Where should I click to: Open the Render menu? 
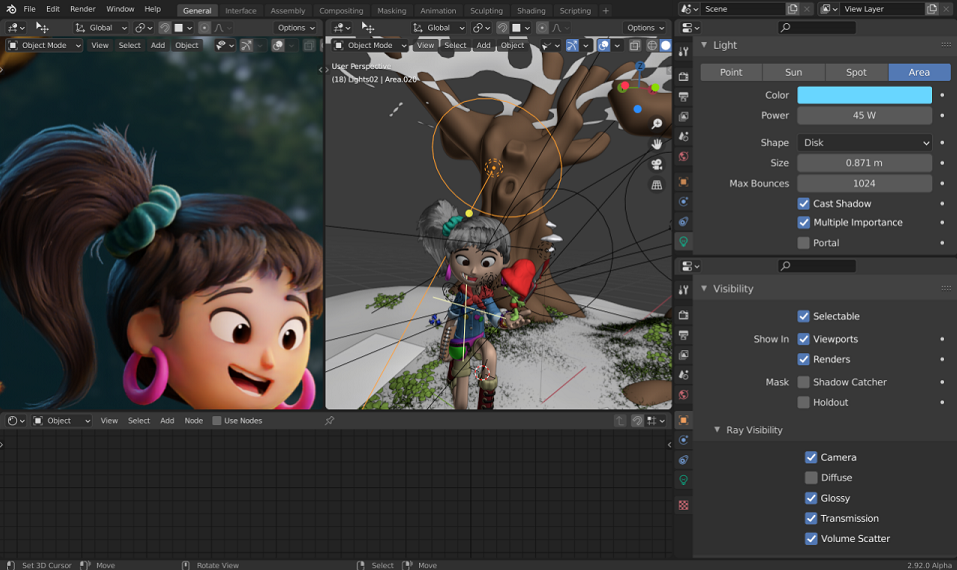click(83, 9)
